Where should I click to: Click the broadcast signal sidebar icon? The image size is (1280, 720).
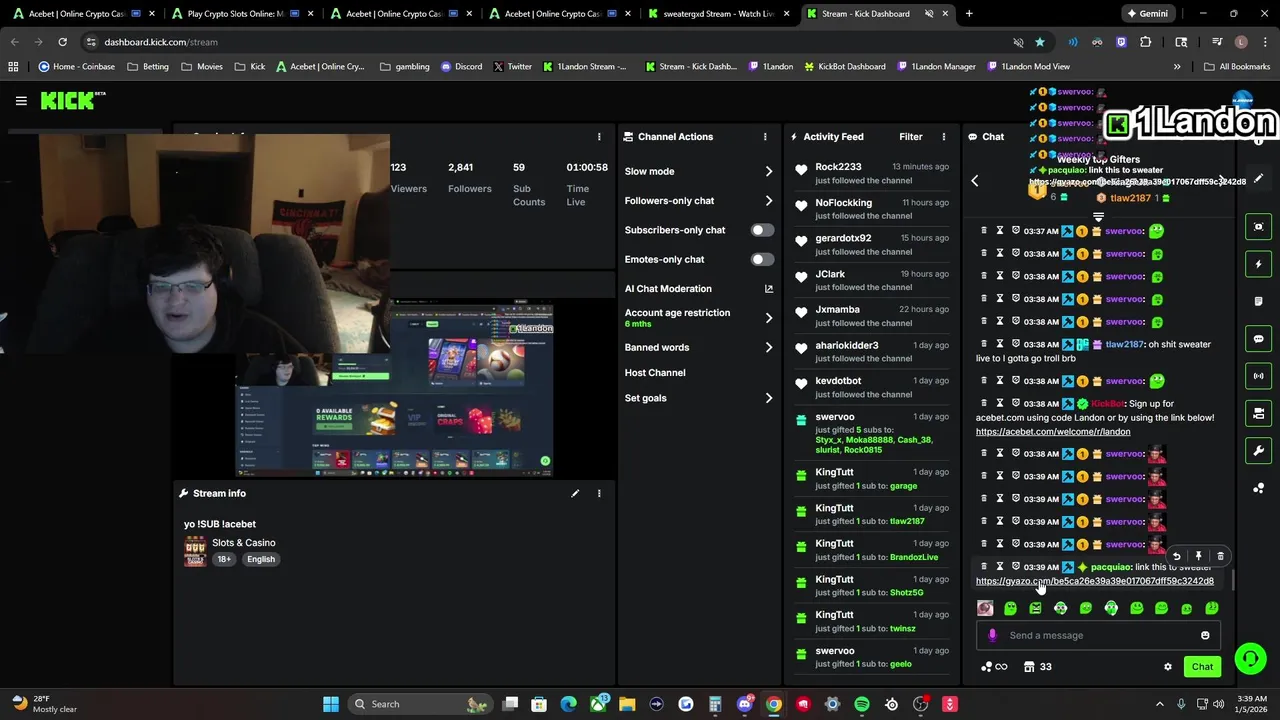[x=1258, y=376]
